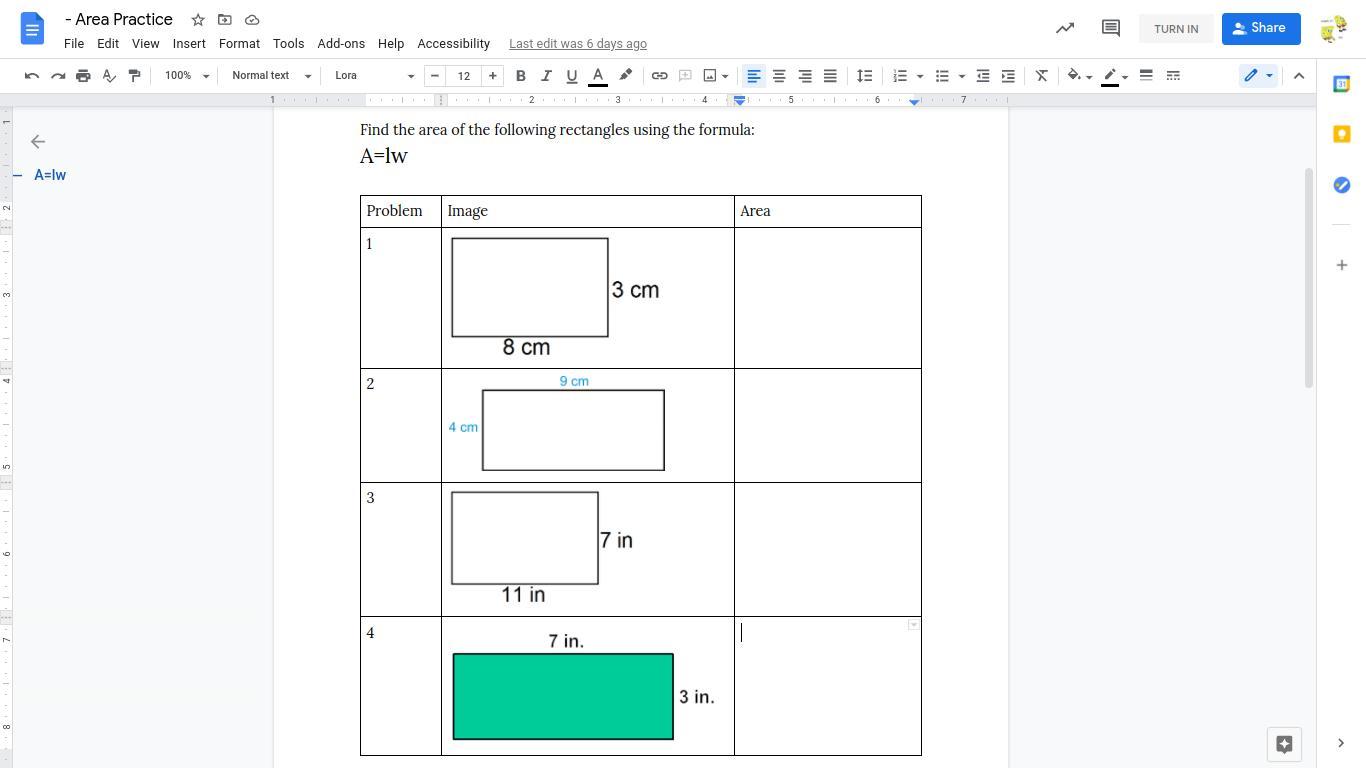1366x768 pixels.
Task: Clear formatting
Action: 1041,76
